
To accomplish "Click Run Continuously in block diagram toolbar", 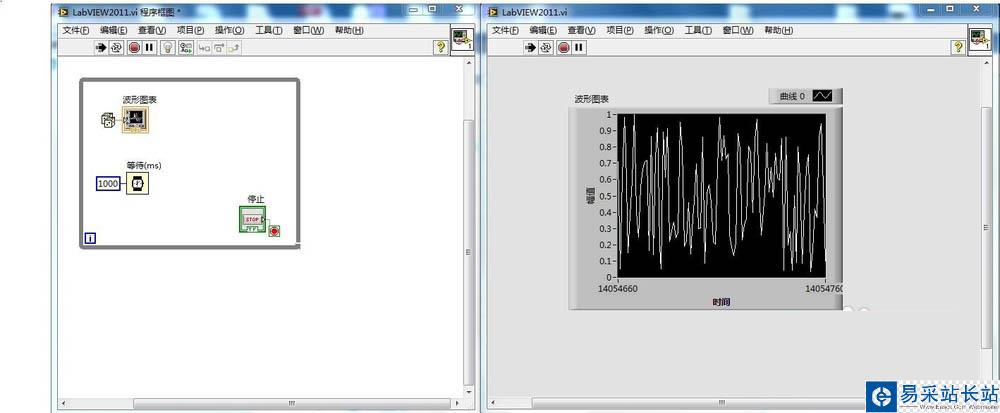I will pyautogui.click(x=117, y=47).
